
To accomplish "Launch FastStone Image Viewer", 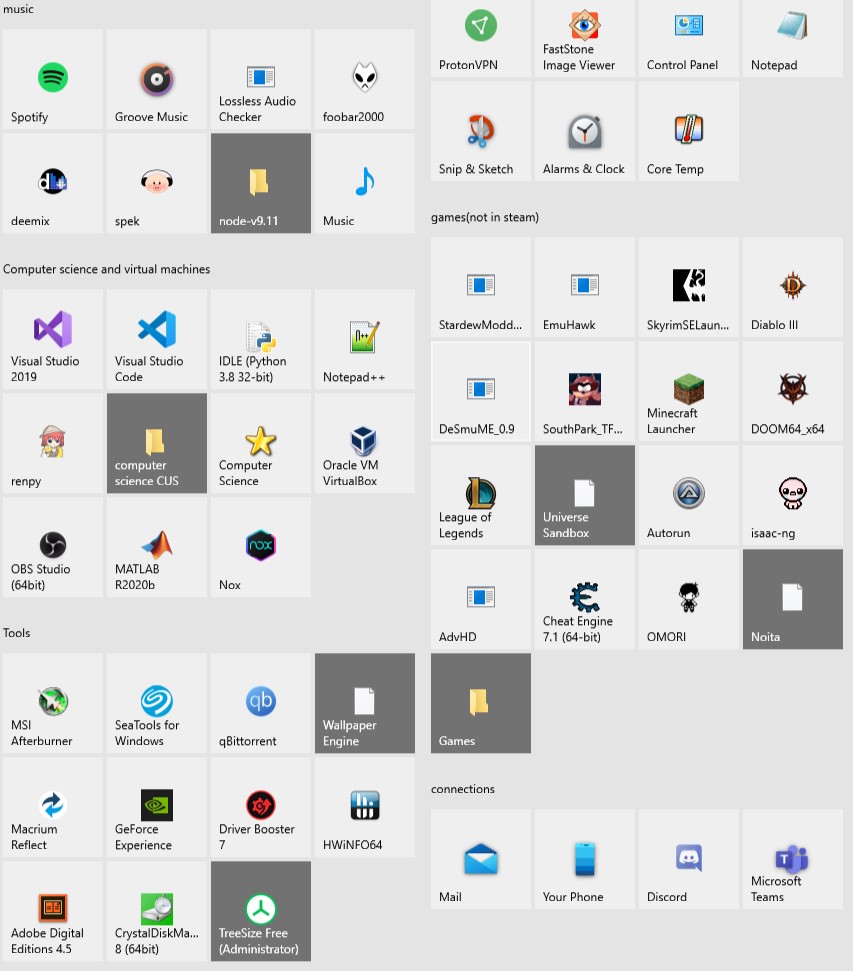I will 585,38.
